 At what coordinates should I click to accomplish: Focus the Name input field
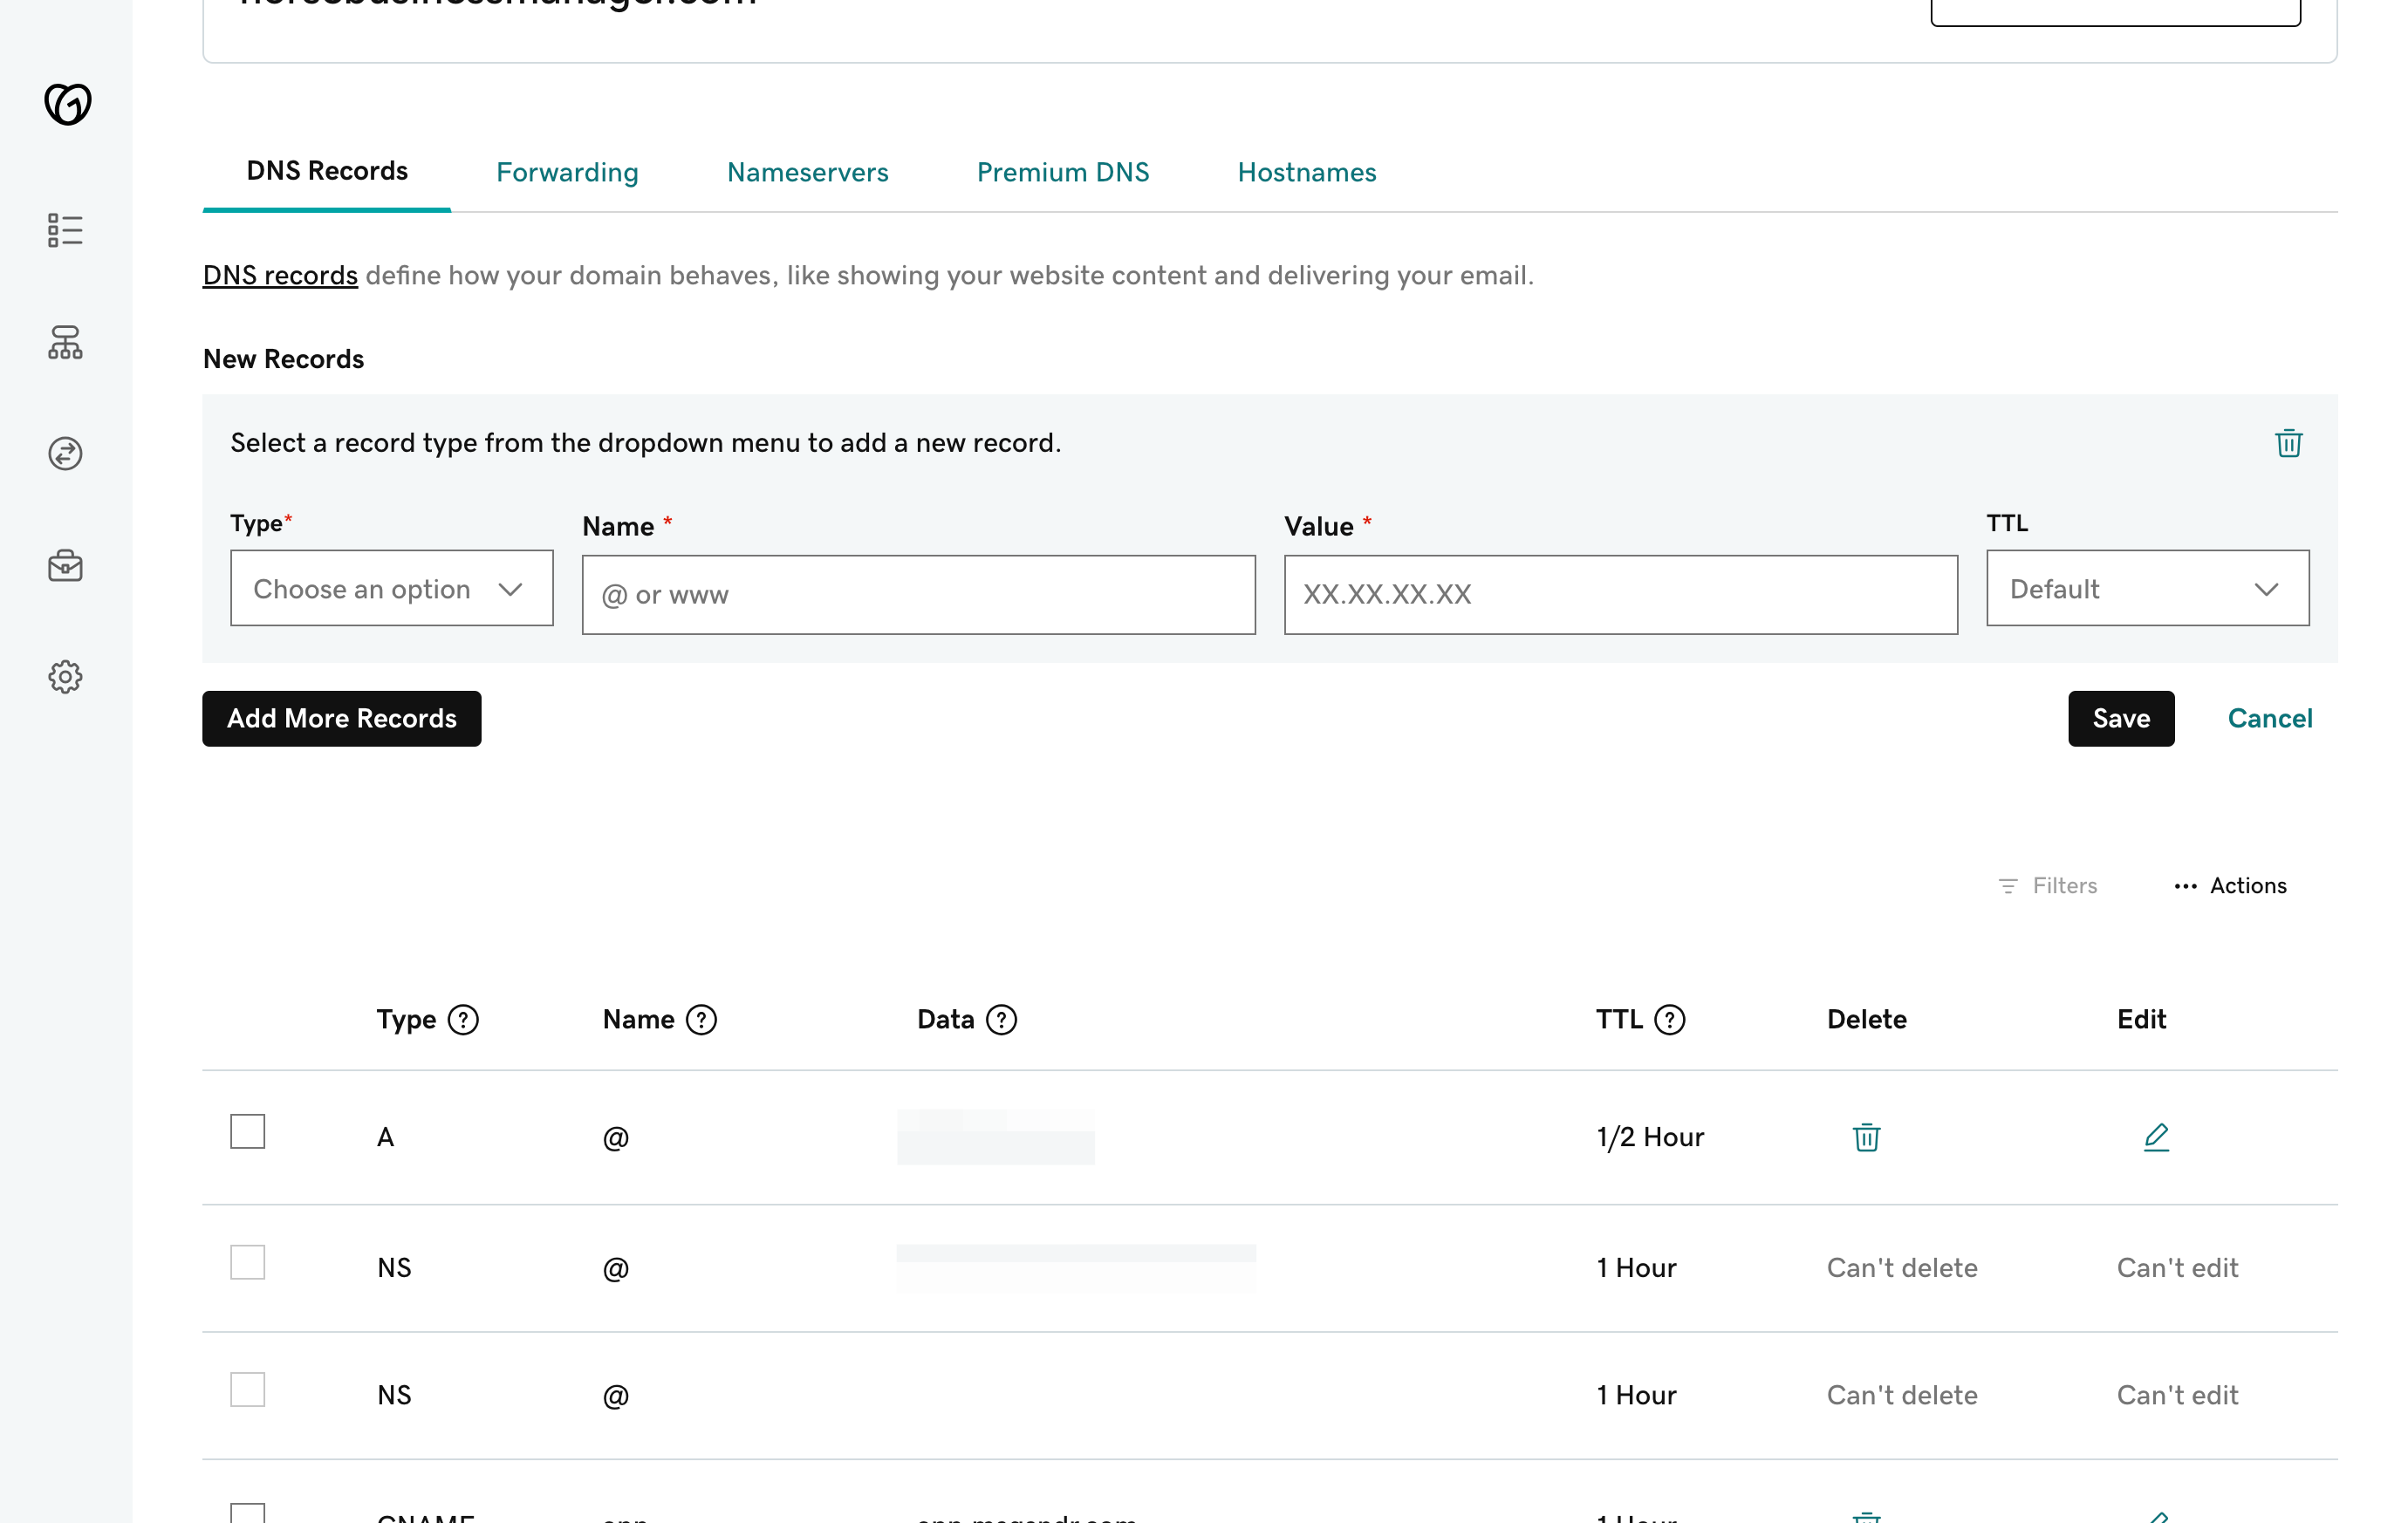click(918, 595)
